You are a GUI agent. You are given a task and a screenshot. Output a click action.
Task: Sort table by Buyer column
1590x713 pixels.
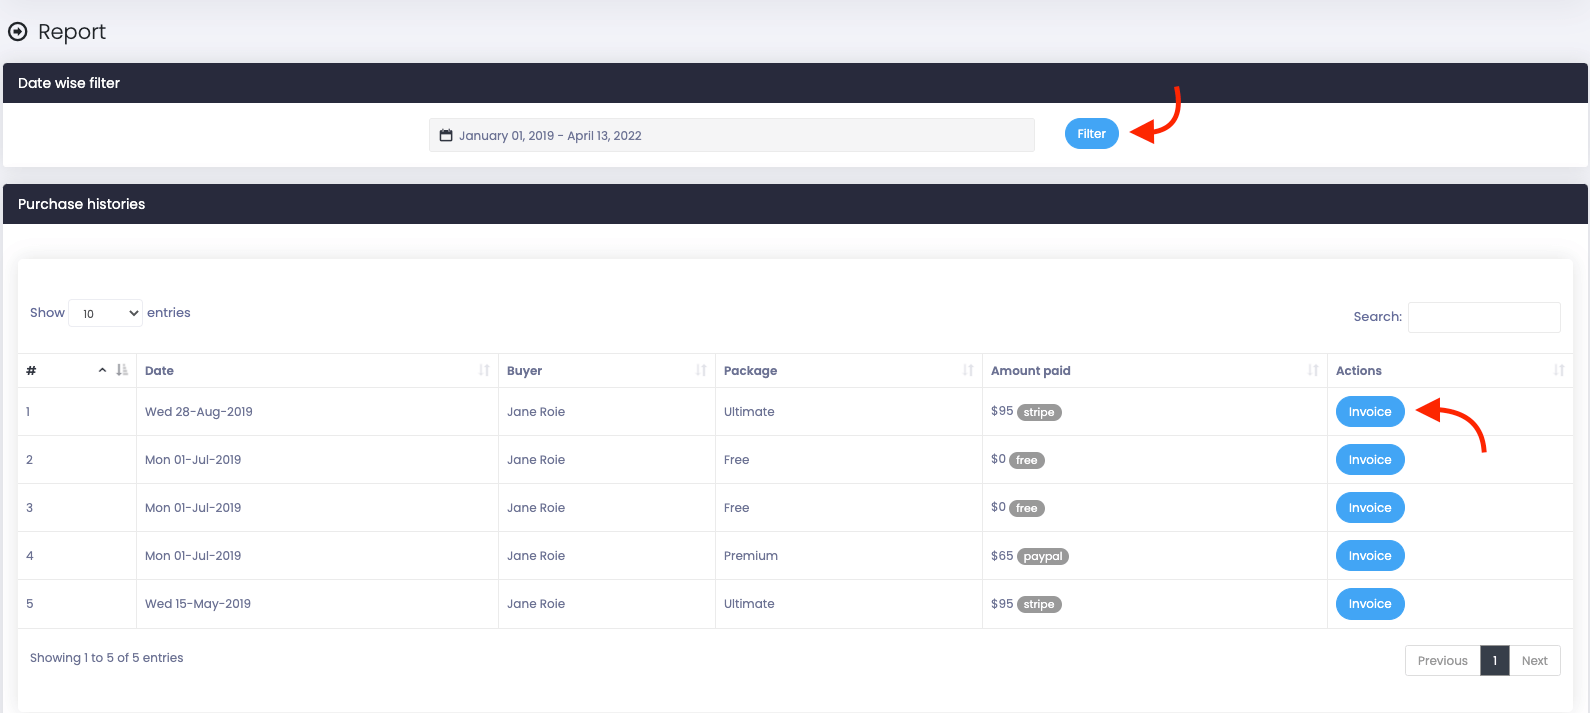tap(606, 371)
